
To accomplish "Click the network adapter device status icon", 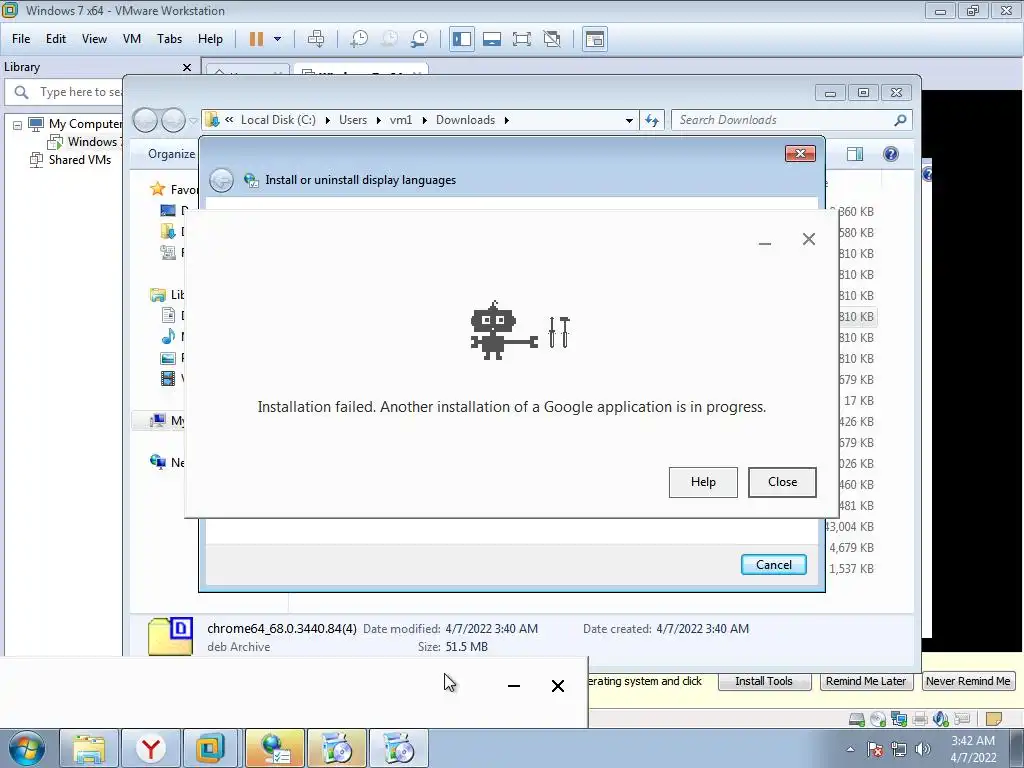I will 899,720.
